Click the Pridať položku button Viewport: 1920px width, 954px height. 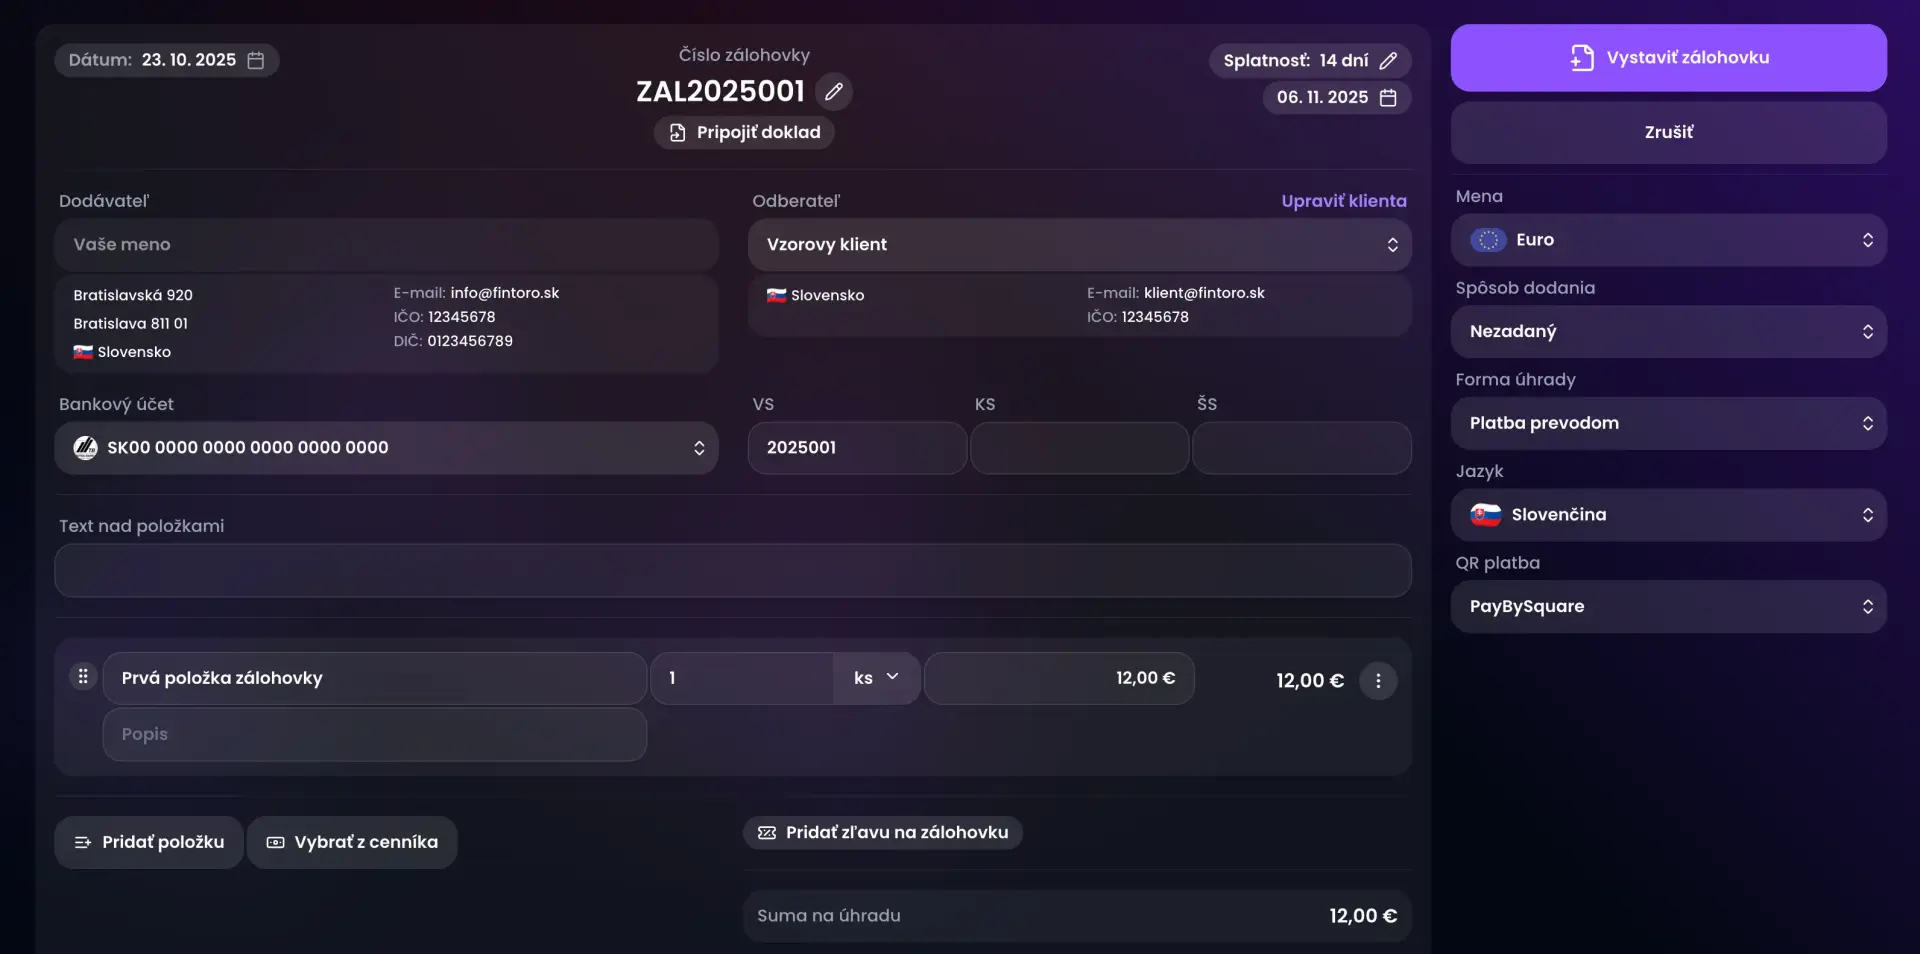pyautogui.click(x=149, y=842)
